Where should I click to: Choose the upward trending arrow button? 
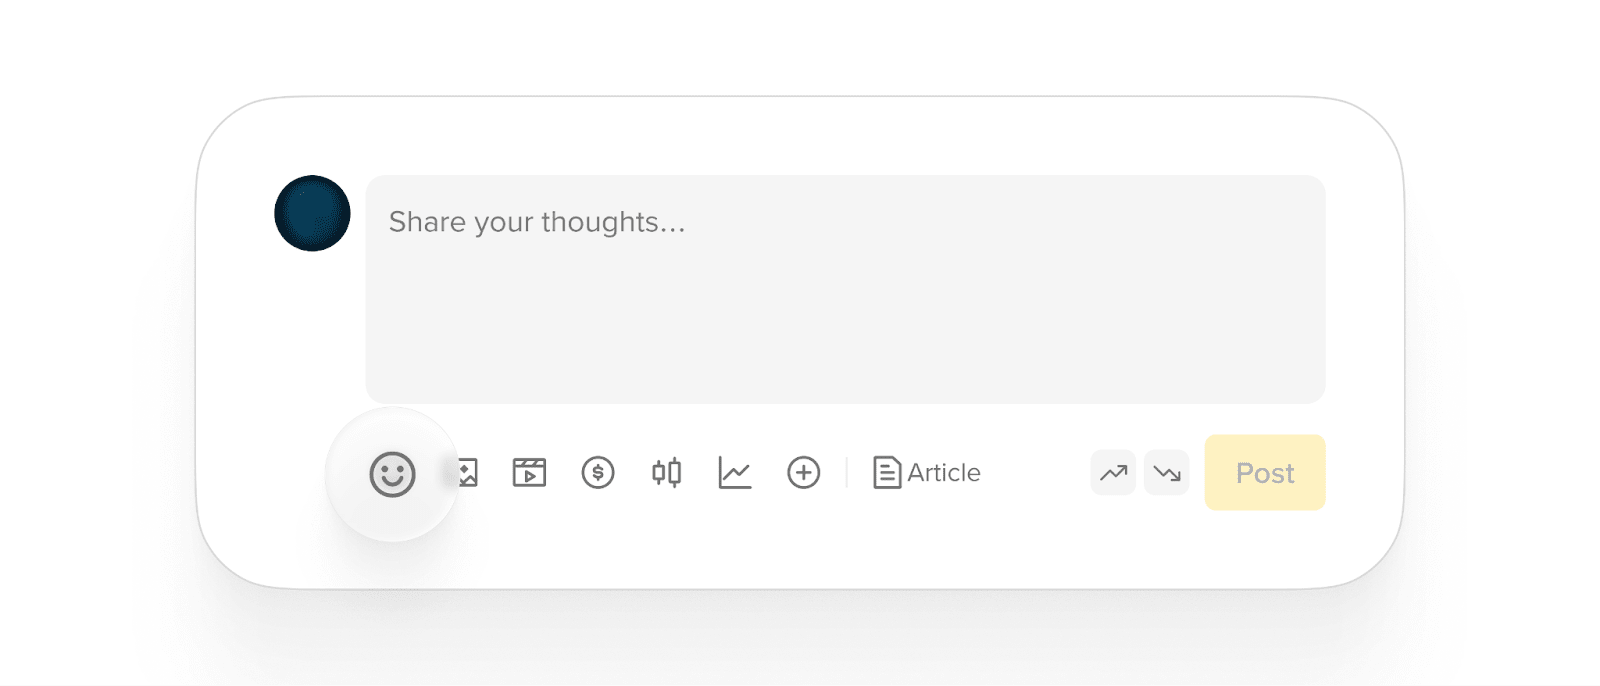point(1113,472)
